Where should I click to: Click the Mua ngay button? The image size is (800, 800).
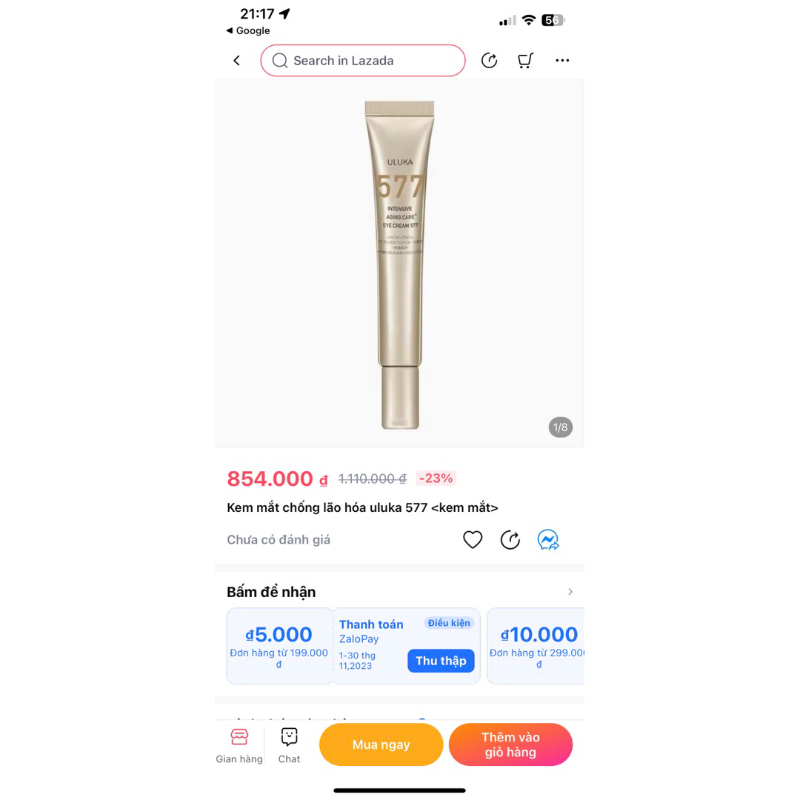tap(381, 744)
